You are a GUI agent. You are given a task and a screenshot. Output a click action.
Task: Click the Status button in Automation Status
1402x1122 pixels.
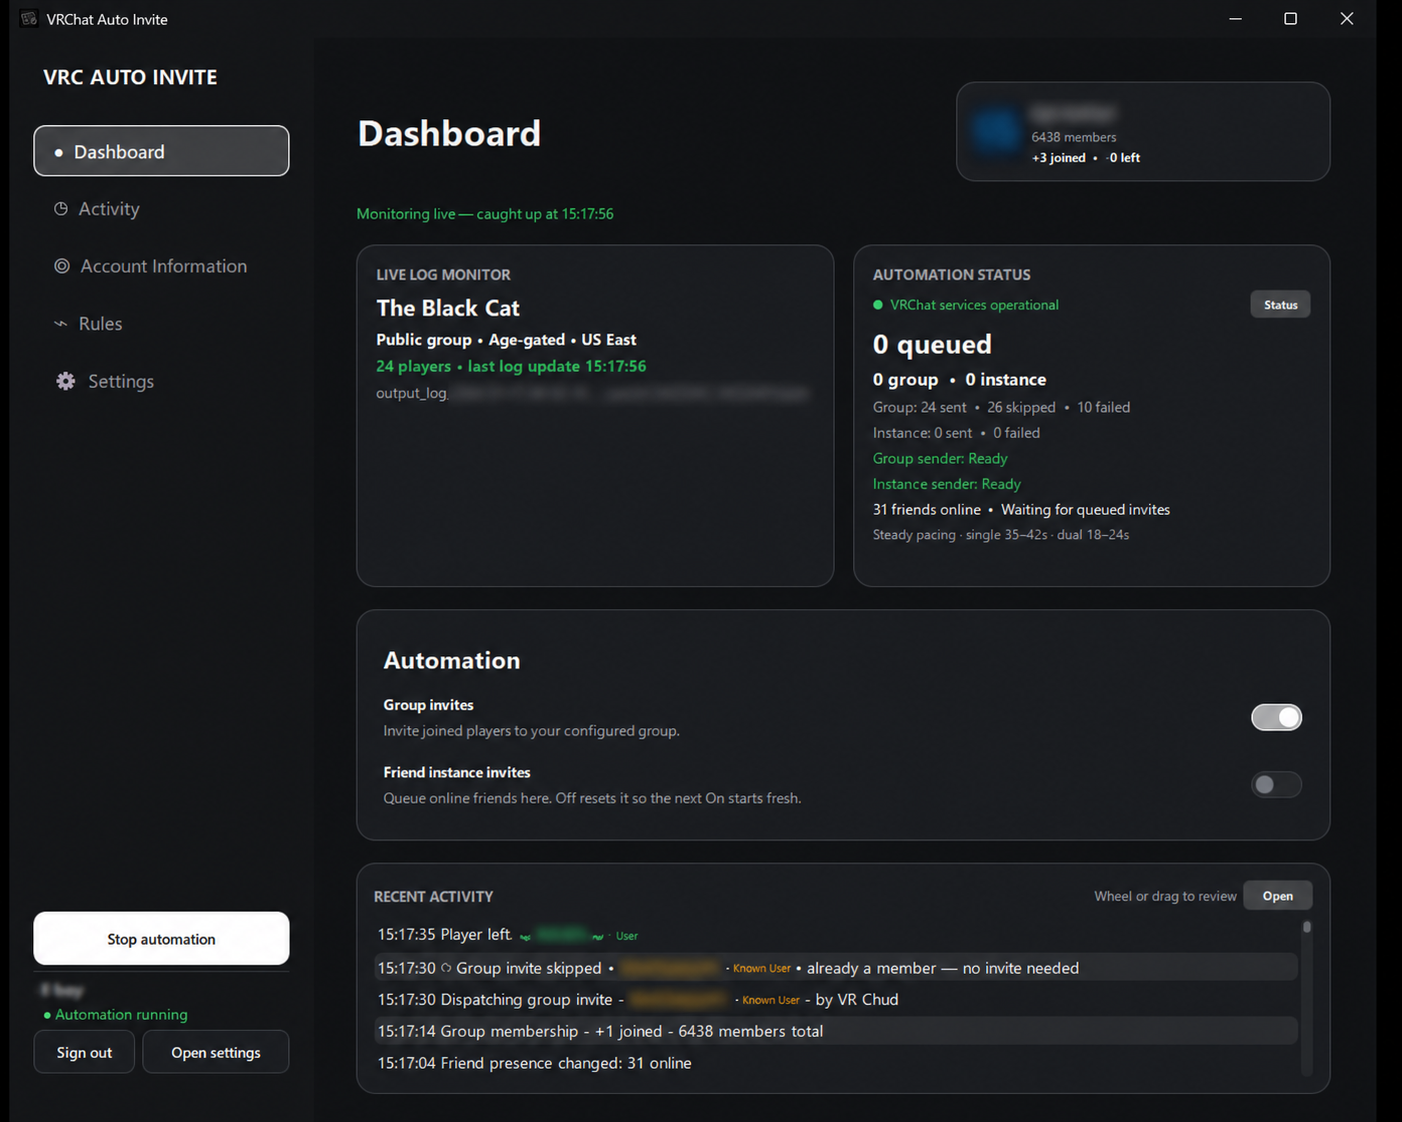1280,305
